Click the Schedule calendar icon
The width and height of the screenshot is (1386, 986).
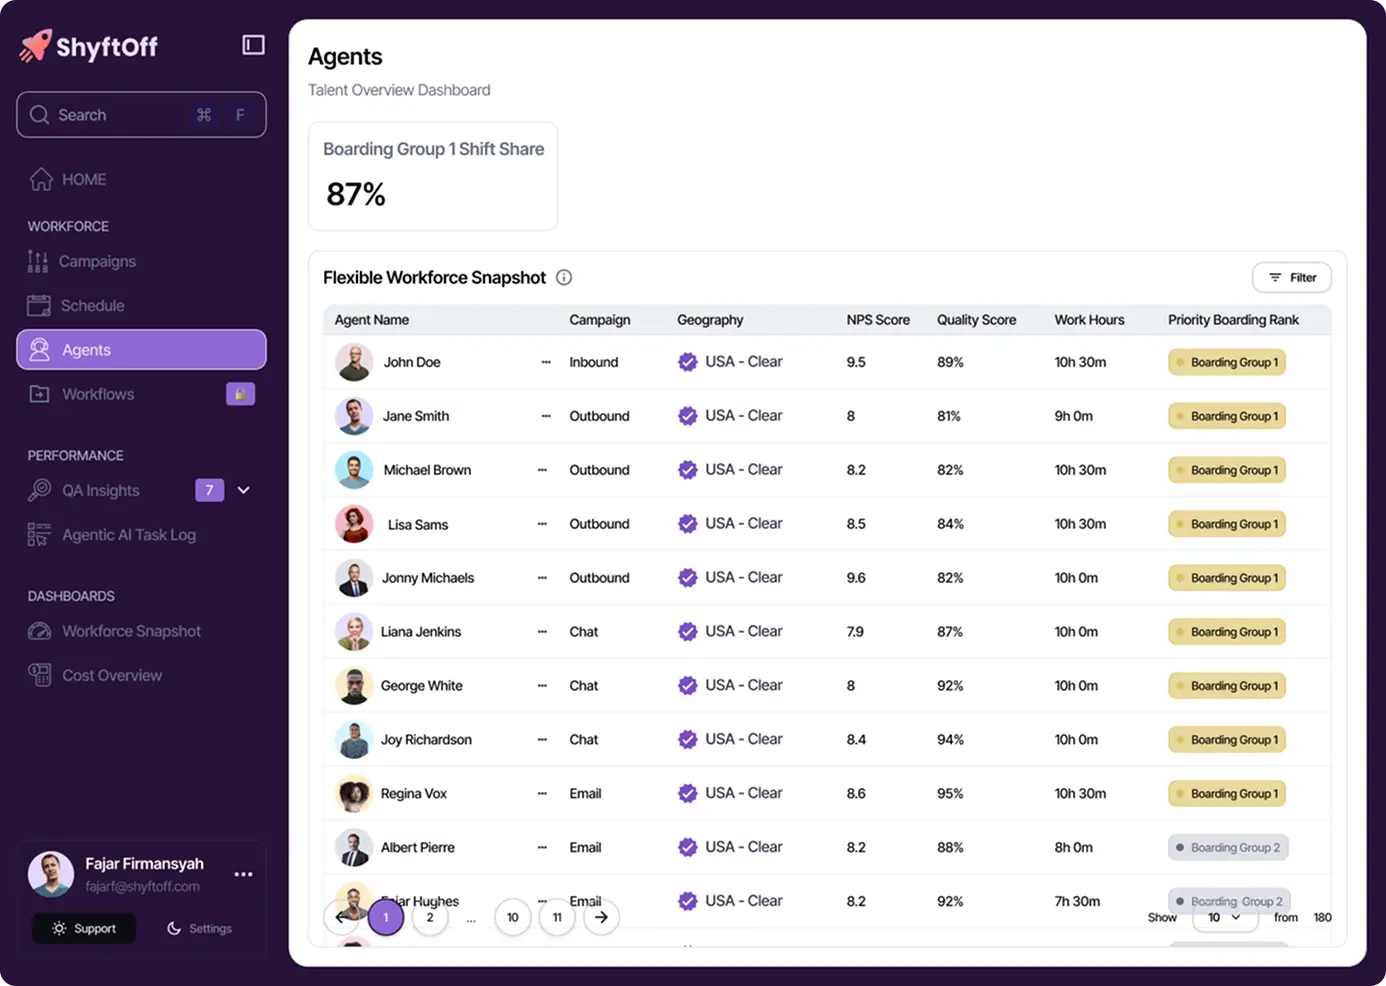(39, 305)
